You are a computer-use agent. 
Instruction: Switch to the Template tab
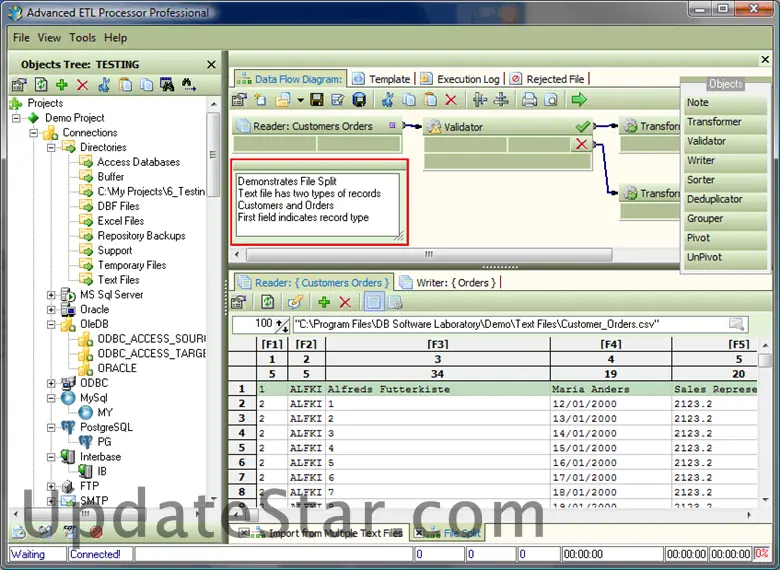pyautogui.click(x=382, y=79)
